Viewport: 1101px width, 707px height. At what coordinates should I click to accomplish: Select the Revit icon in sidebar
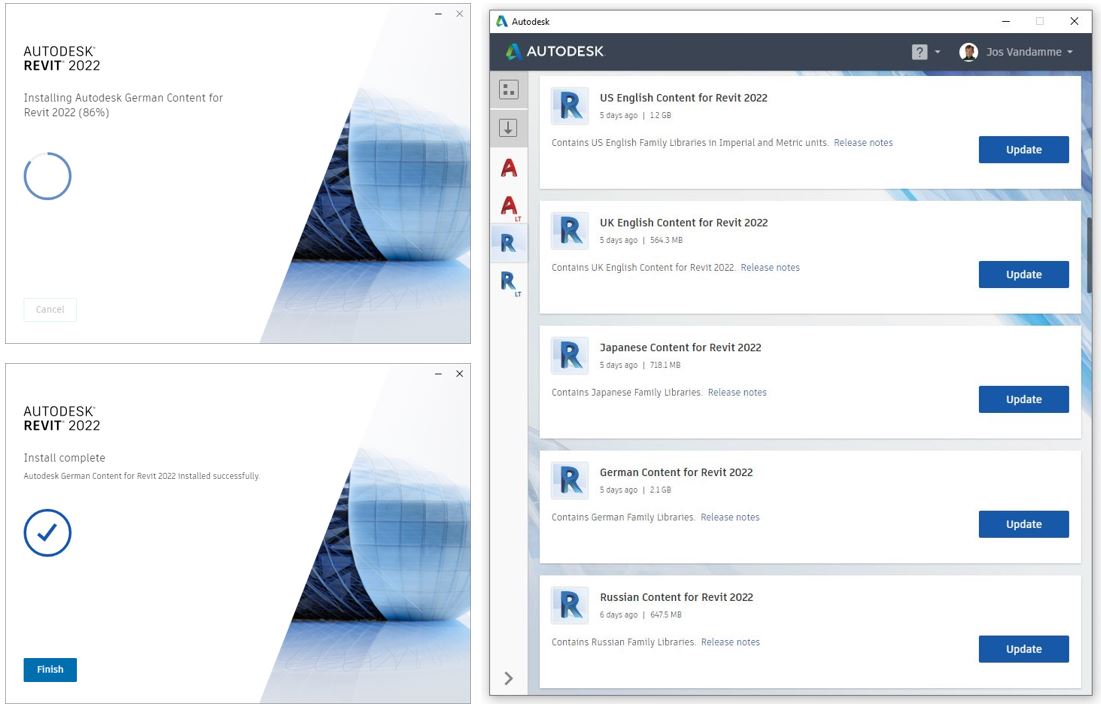[508, 243]
